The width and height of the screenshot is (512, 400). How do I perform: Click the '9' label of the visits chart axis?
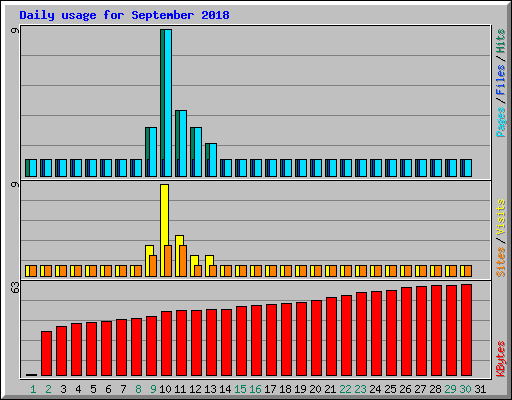coord(15,184)
